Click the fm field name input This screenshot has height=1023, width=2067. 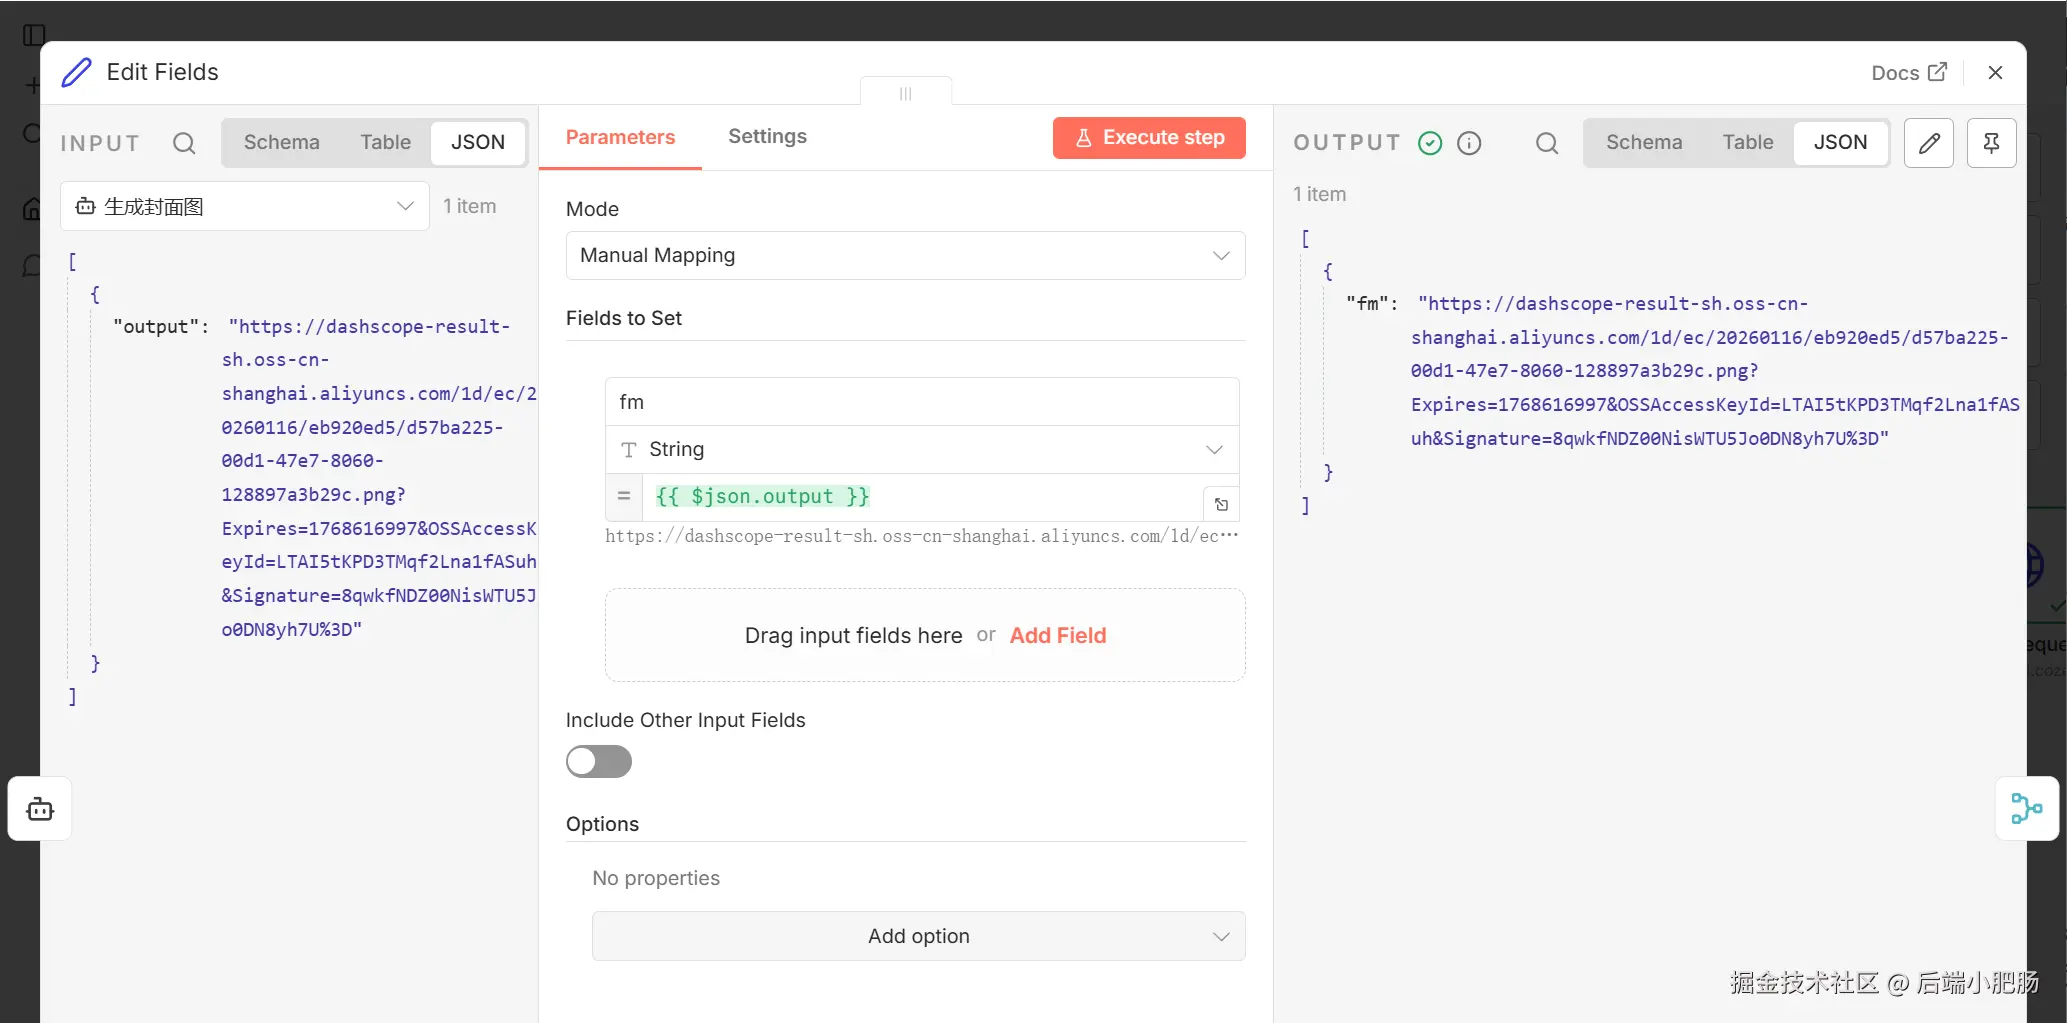pyautogui.click(x=922, y=402)
